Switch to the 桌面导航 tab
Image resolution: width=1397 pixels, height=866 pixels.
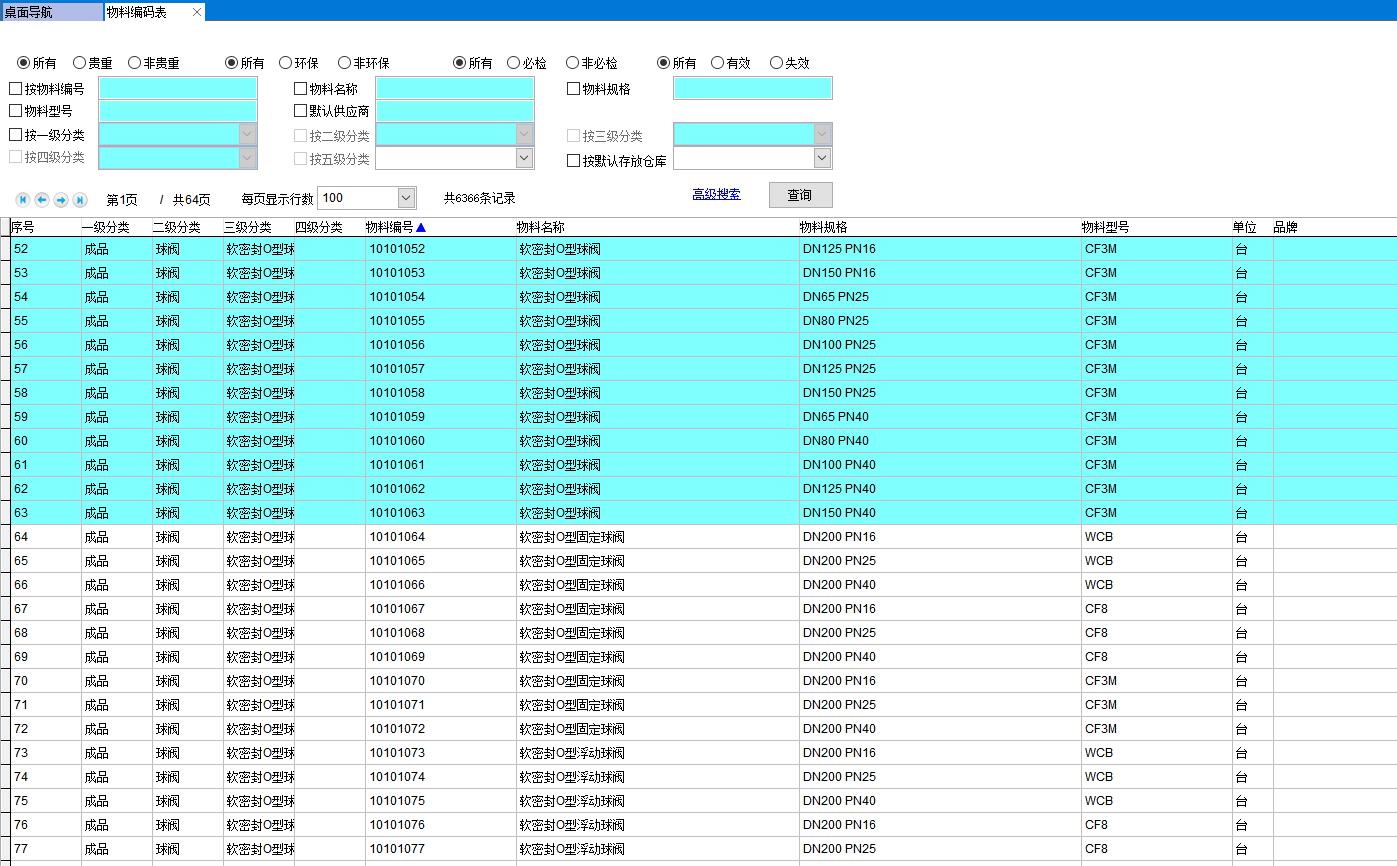(50, 12)
